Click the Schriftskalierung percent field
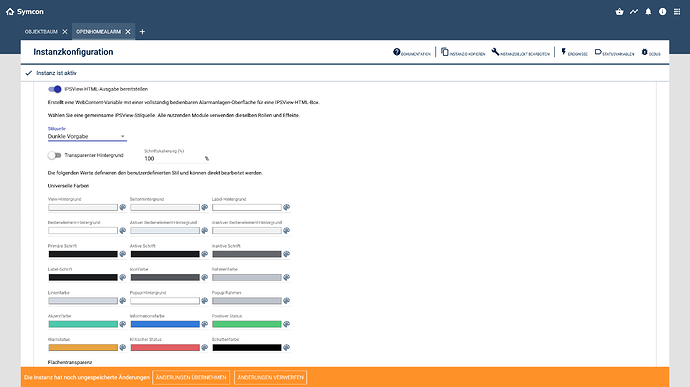Screen dimensions: 690x387 [176, 158]
